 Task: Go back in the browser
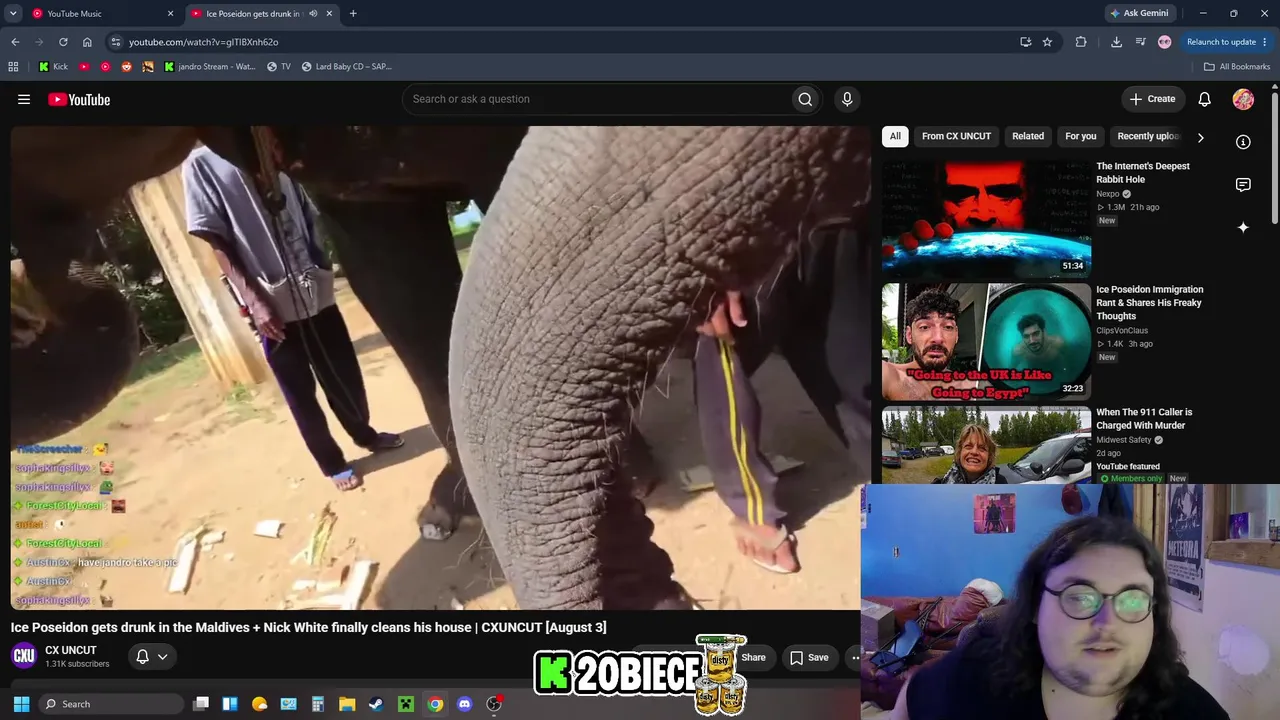15,42
